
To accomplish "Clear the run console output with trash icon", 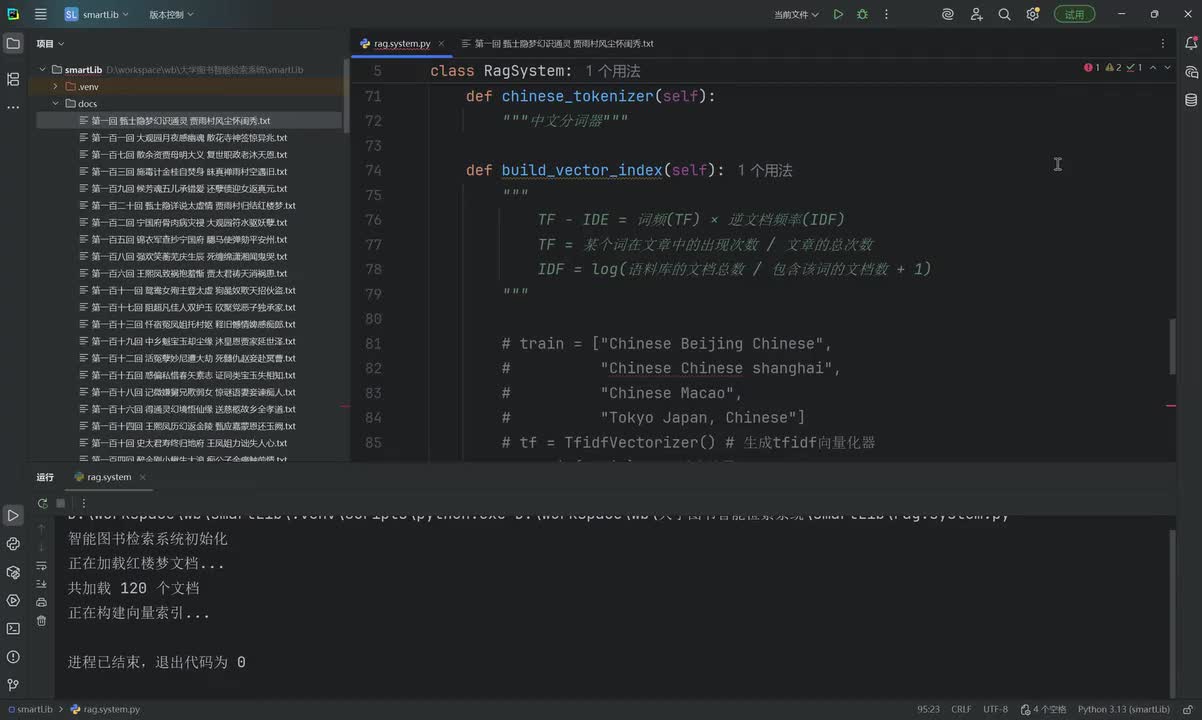I will point(41,621).
